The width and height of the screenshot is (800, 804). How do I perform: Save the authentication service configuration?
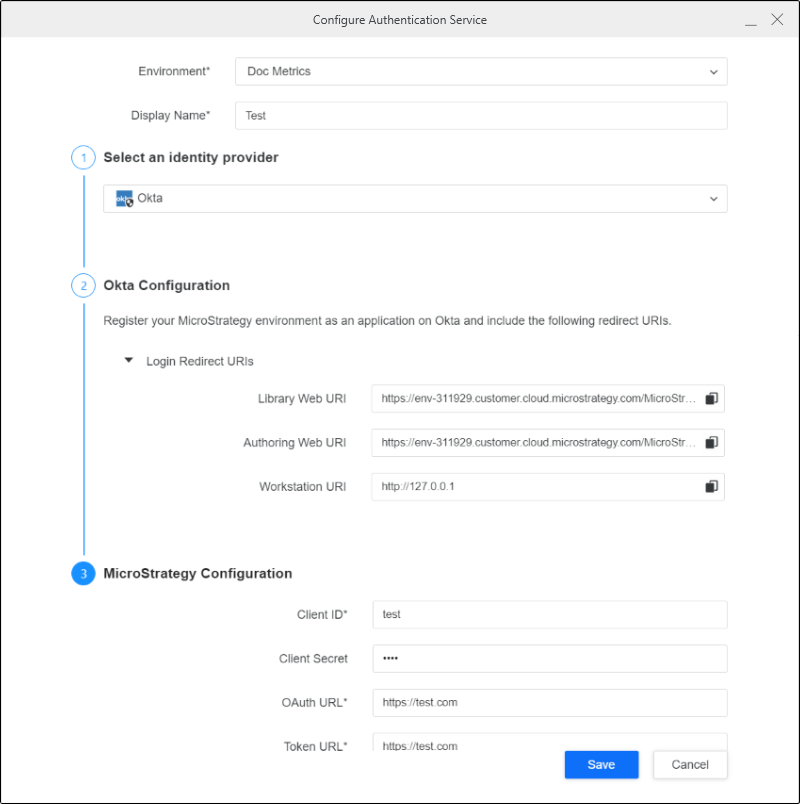(x=602, y=765)
